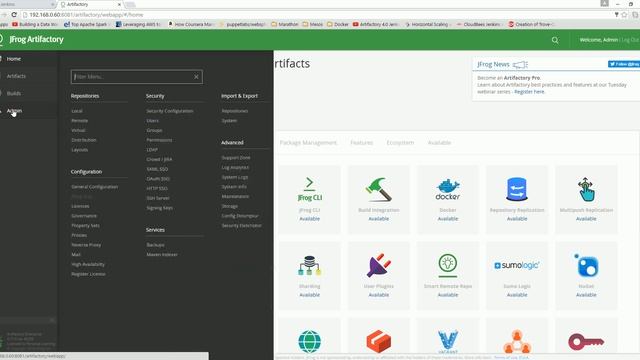Open Virtual repositories admin page
The image size is (640, 360).
(x=78, y=130)
